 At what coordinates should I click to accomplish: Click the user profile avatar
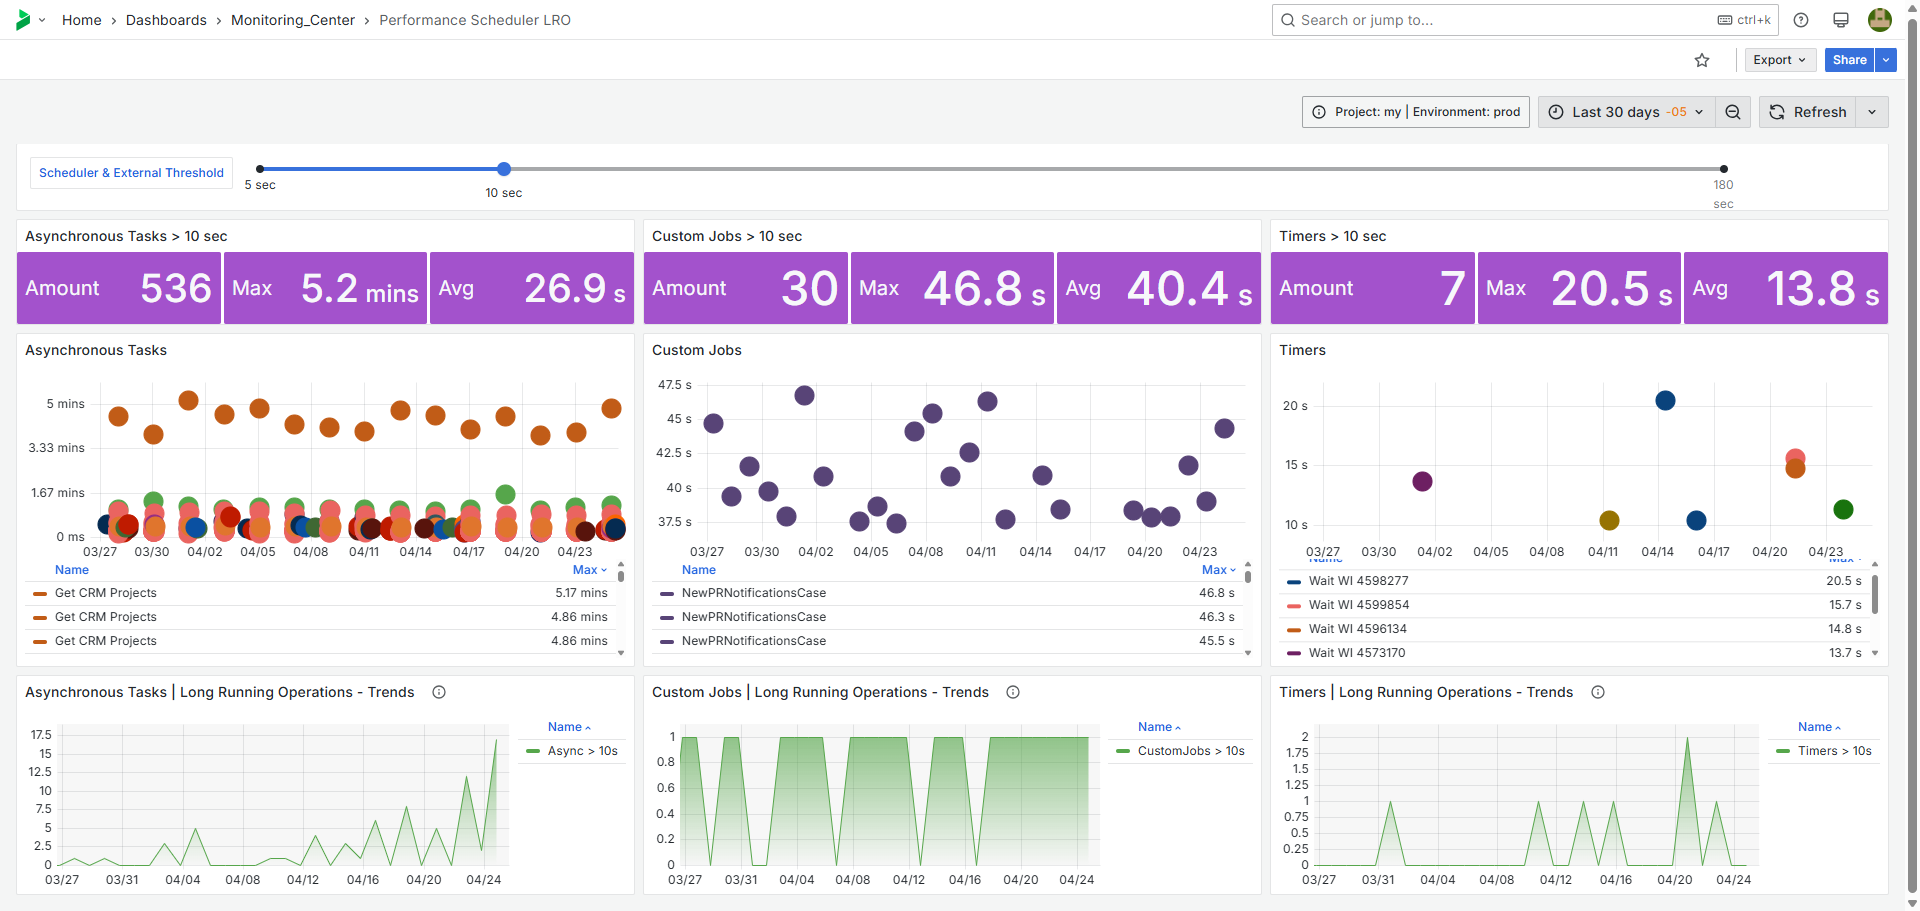coord(1879,19)
